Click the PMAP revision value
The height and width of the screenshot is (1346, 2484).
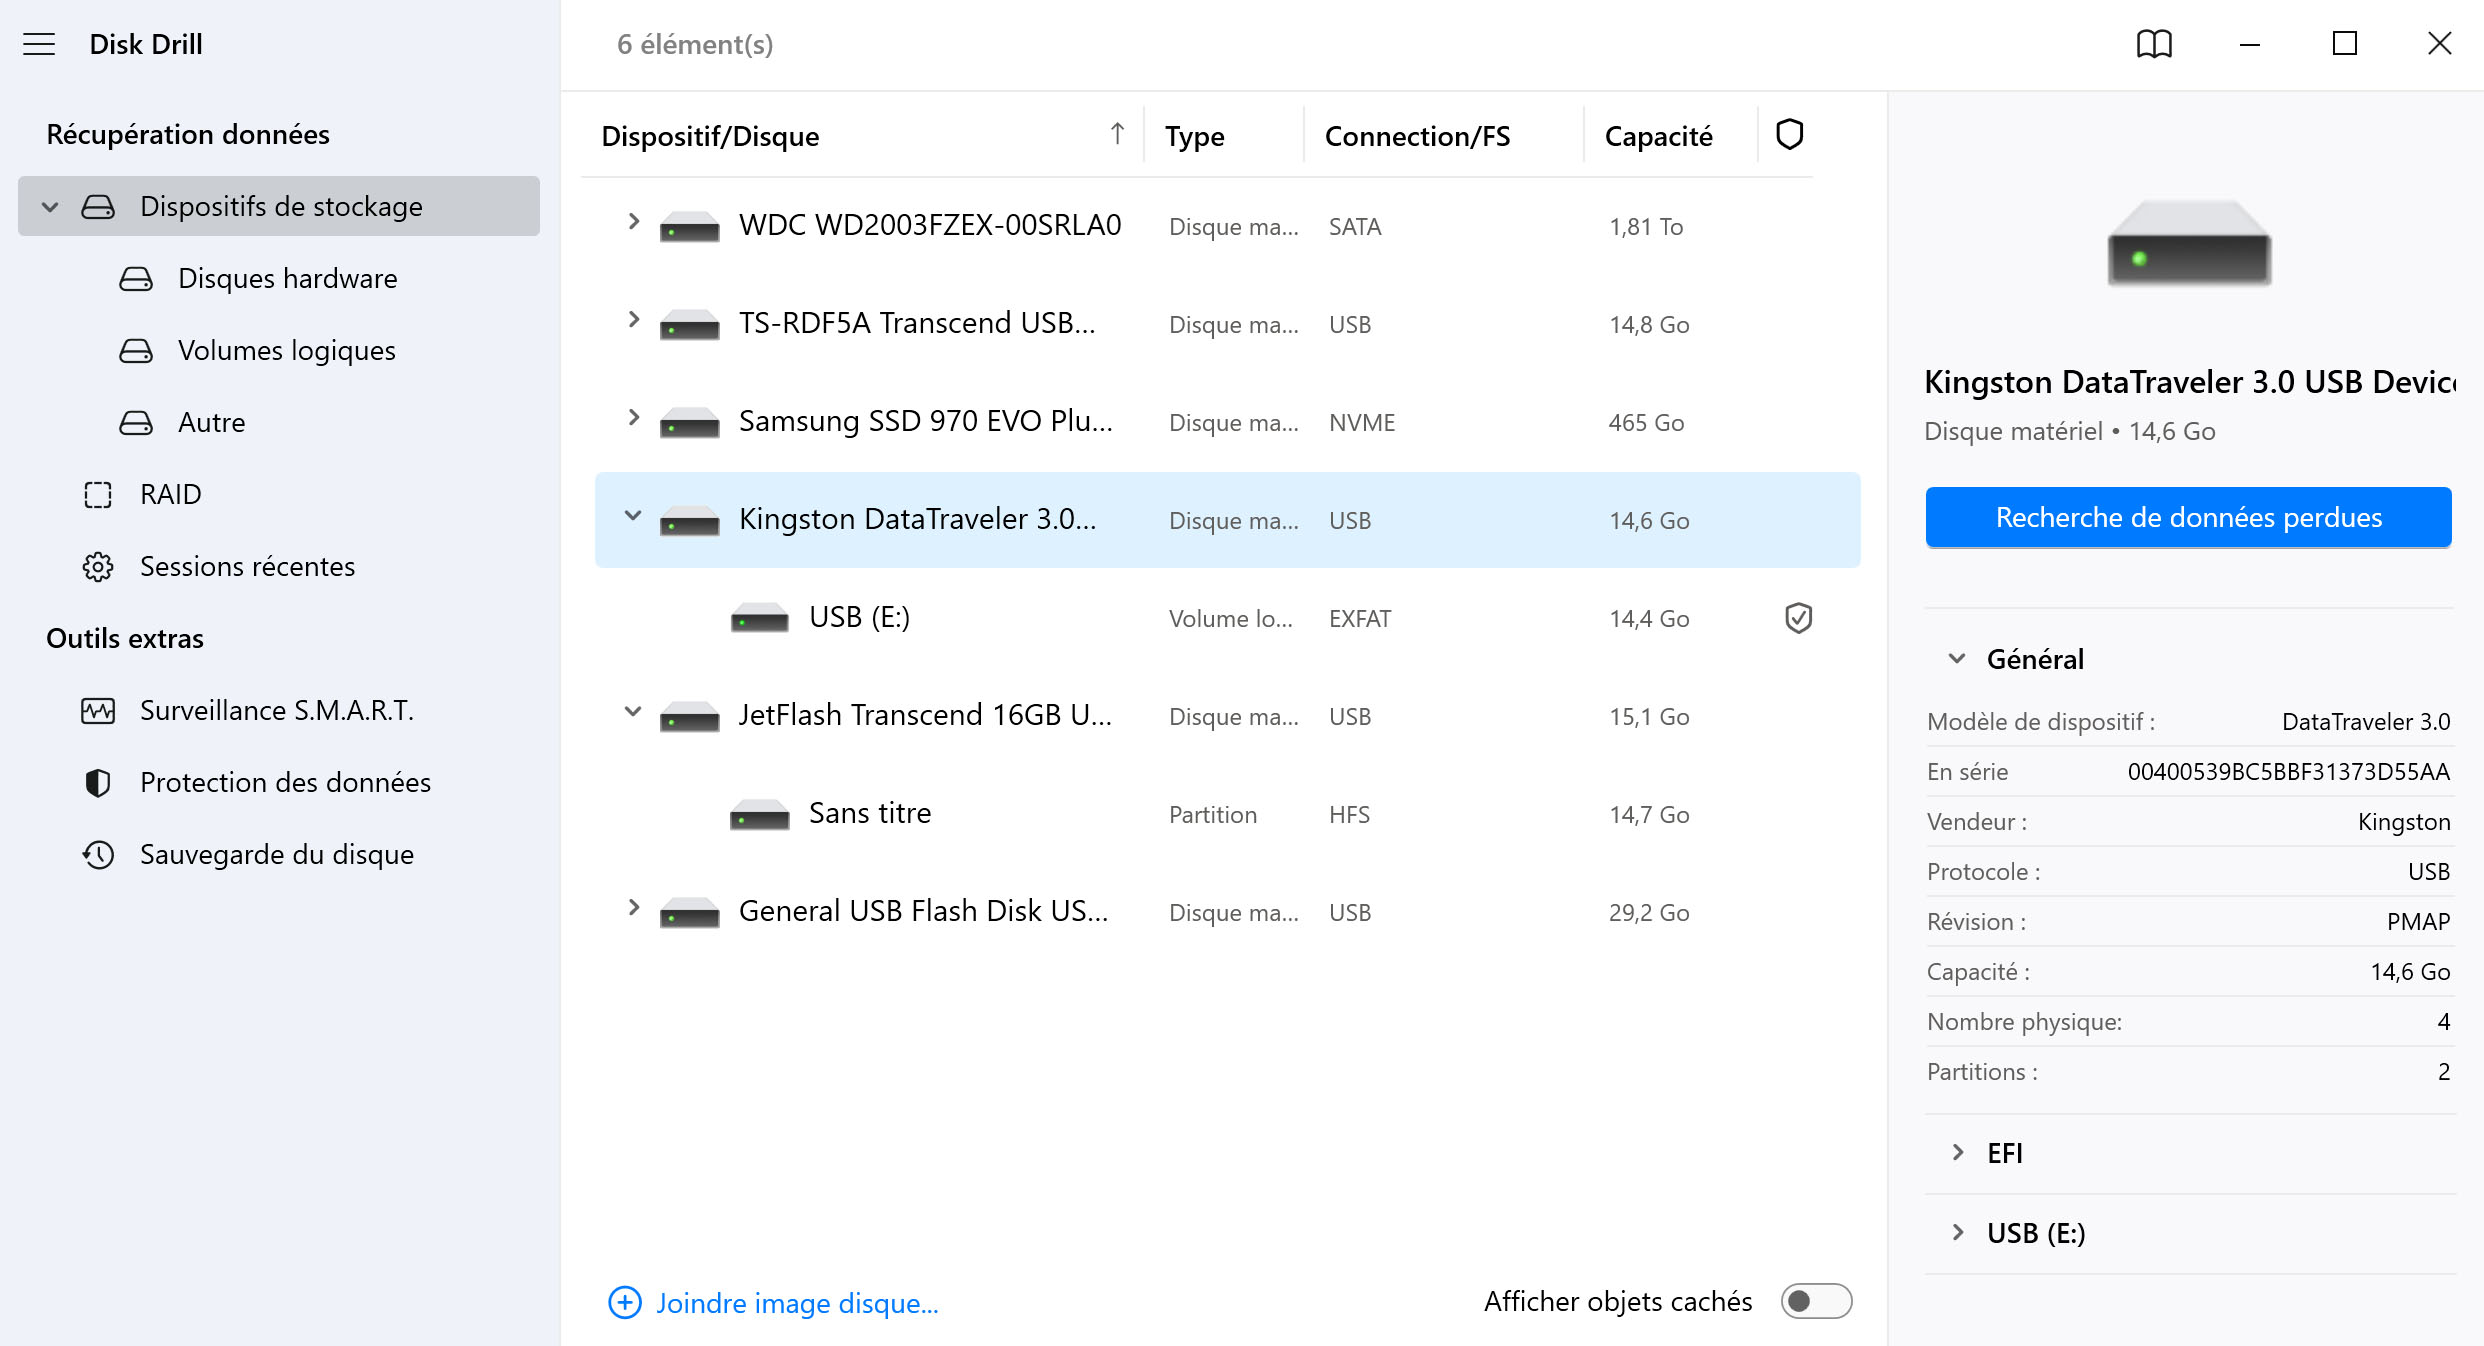[x=2419, y=922]
